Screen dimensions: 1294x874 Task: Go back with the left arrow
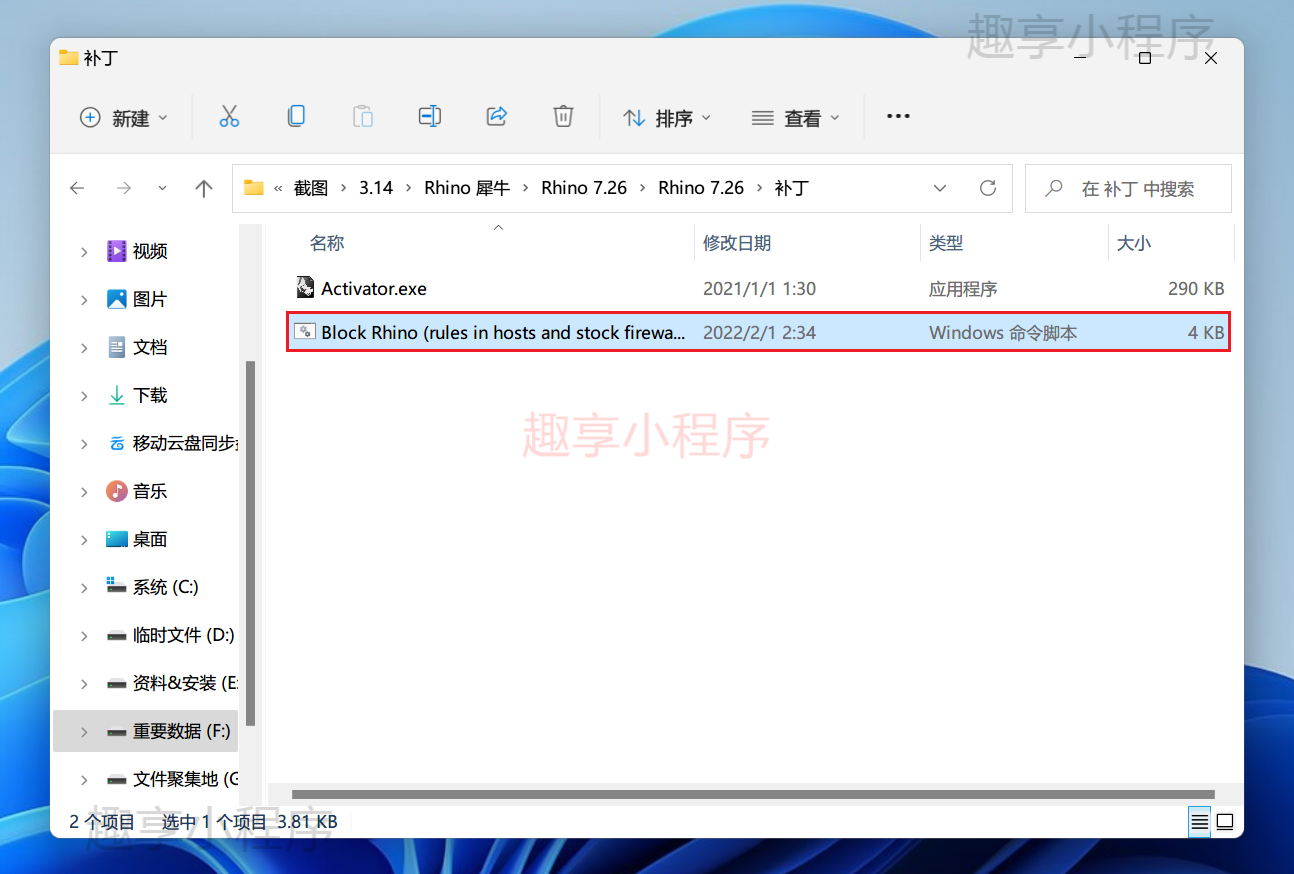77,188
